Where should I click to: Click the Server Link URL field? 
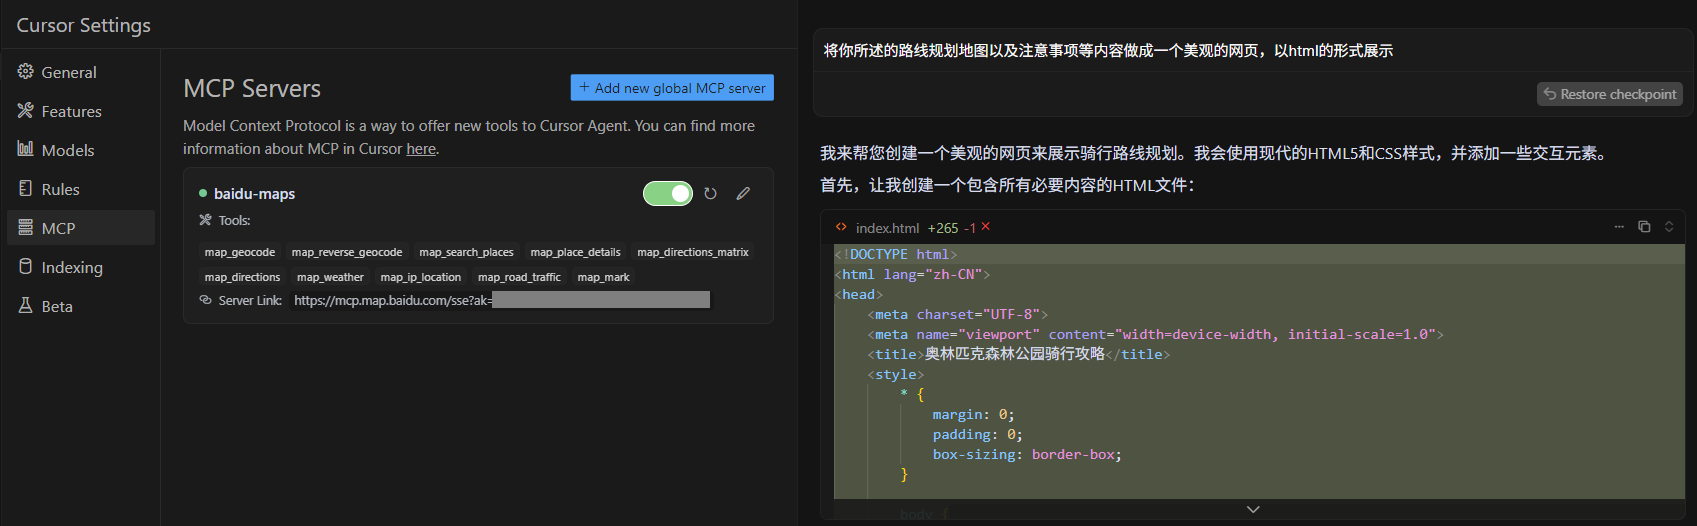[500, 300]
